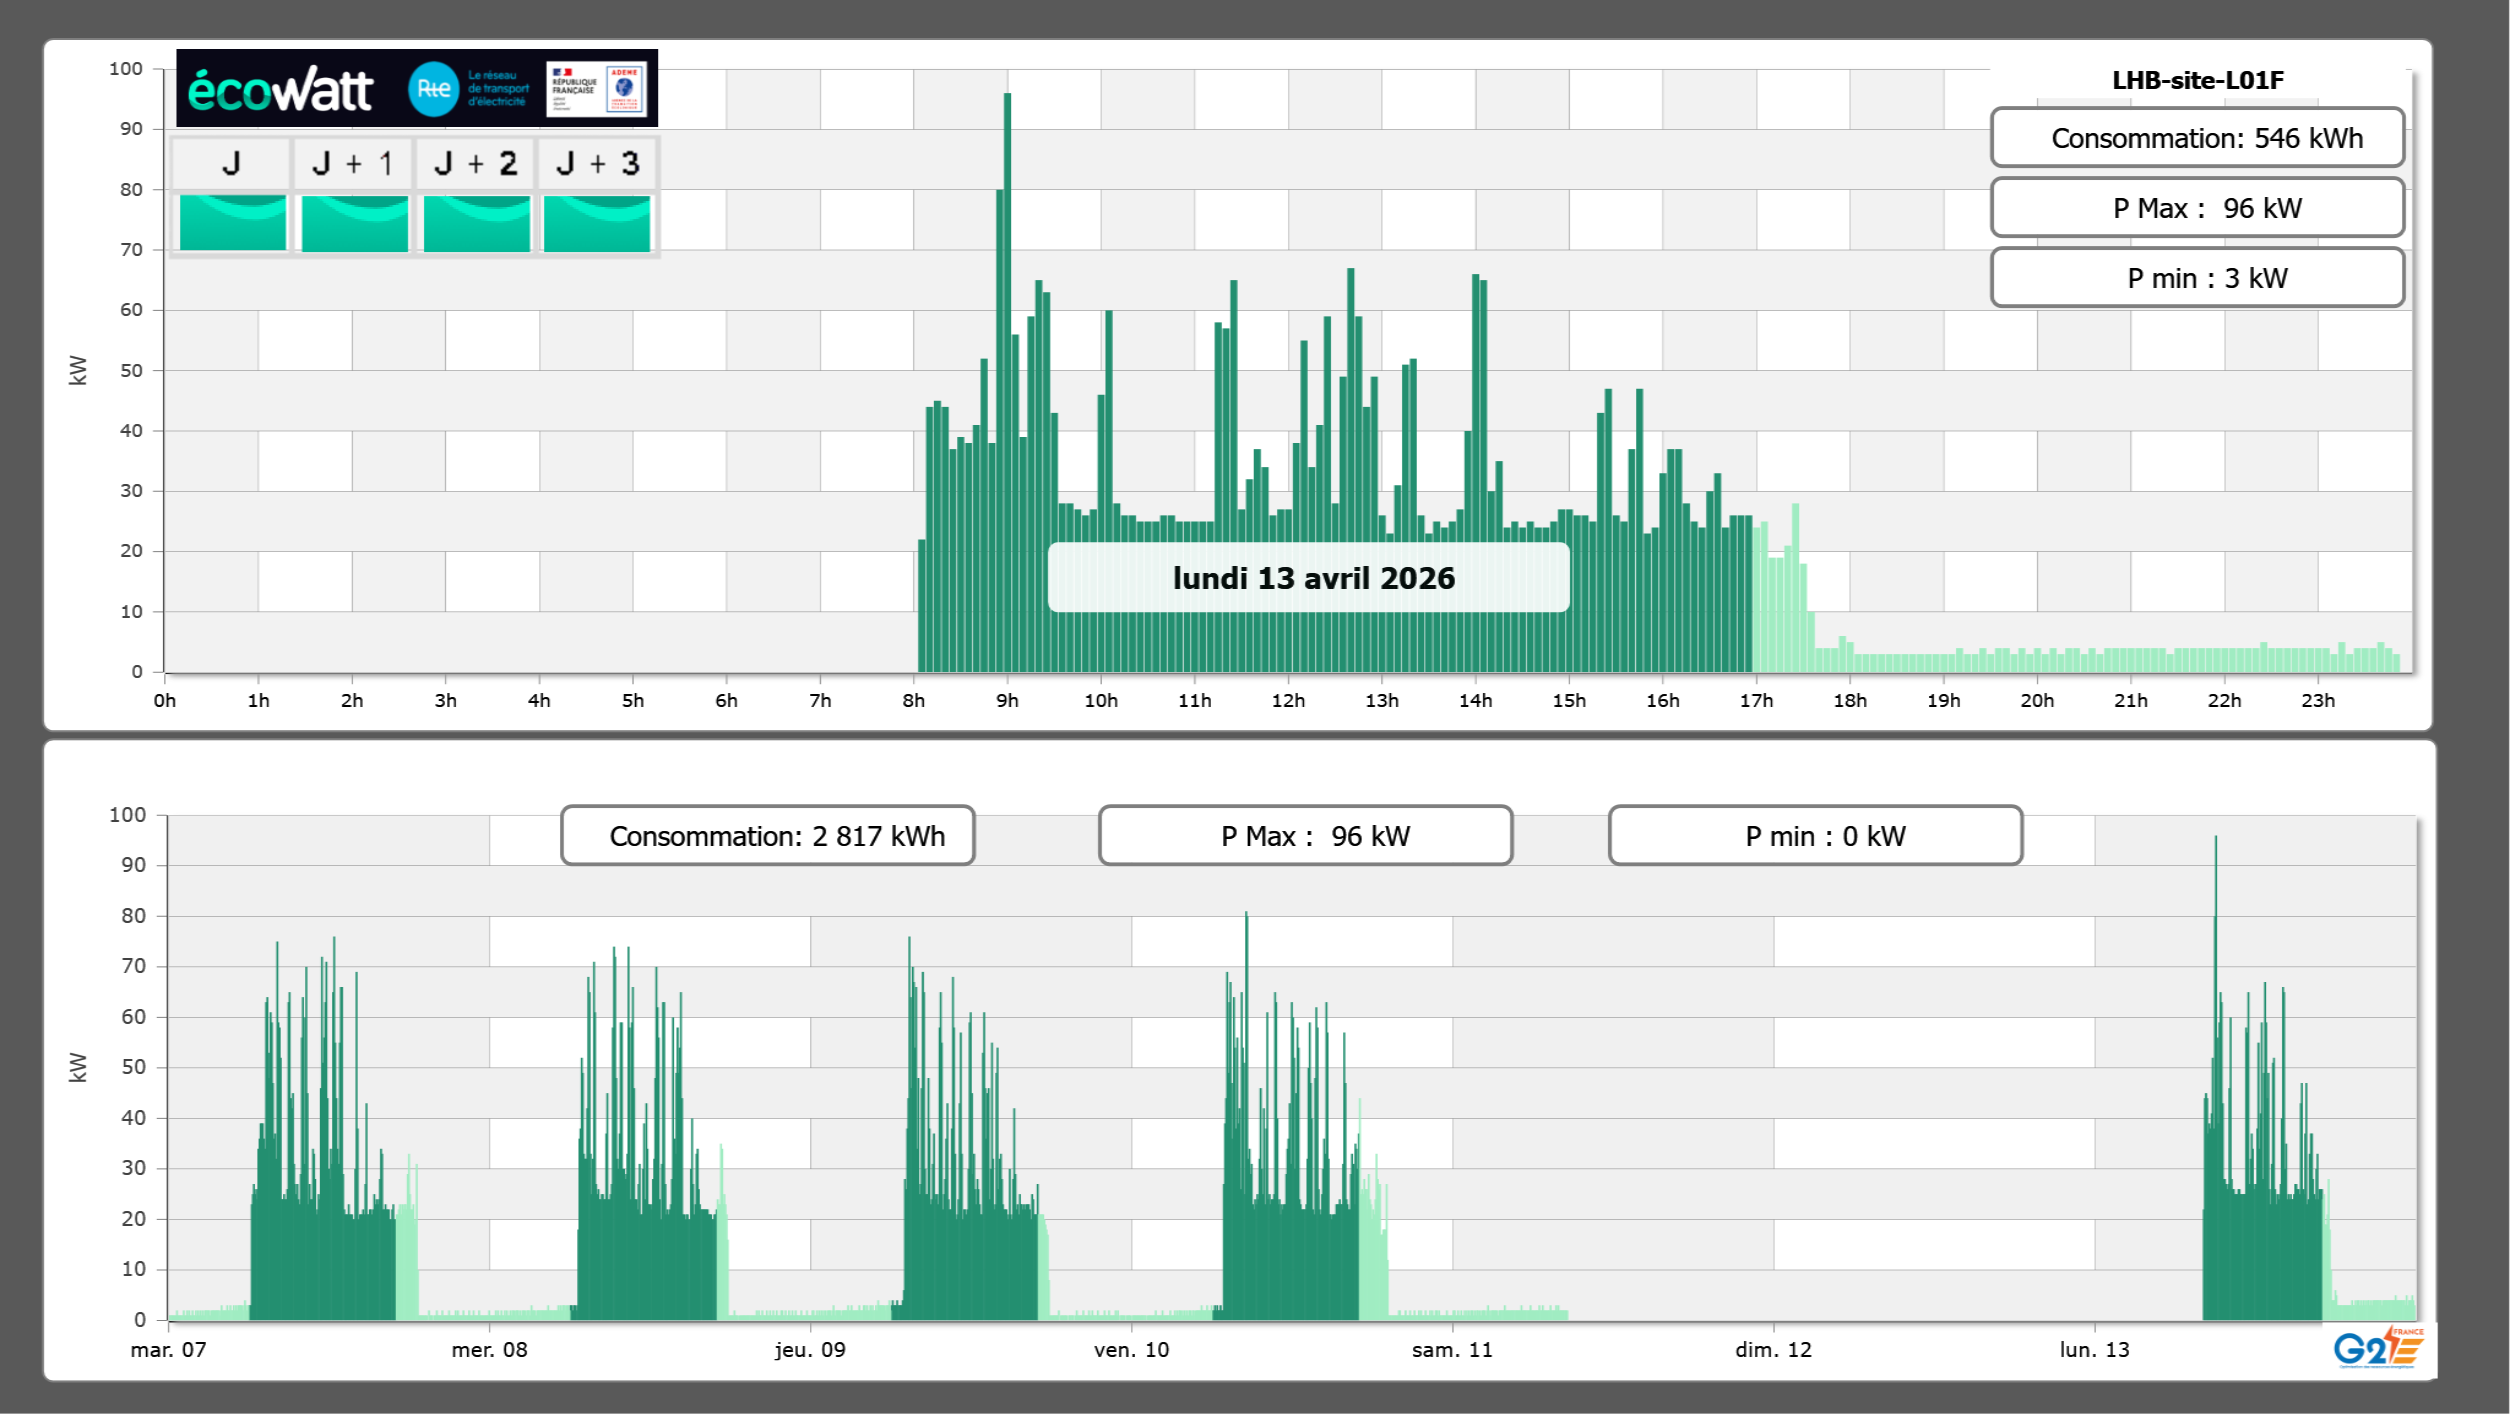Click the écoWatt logo

(280, 90)
